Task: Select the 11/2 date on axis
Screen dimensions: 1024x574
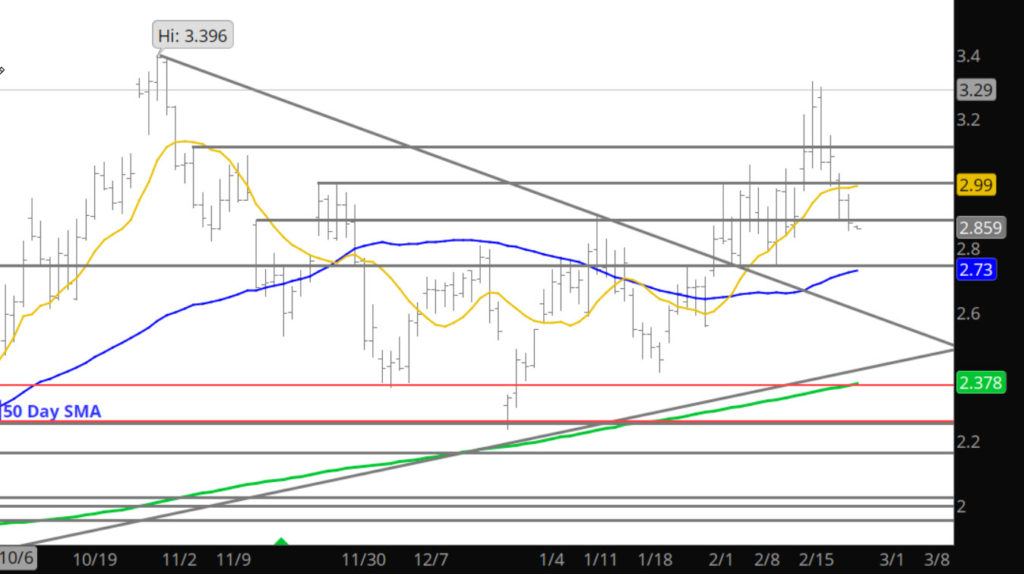Action: (179, 560)
